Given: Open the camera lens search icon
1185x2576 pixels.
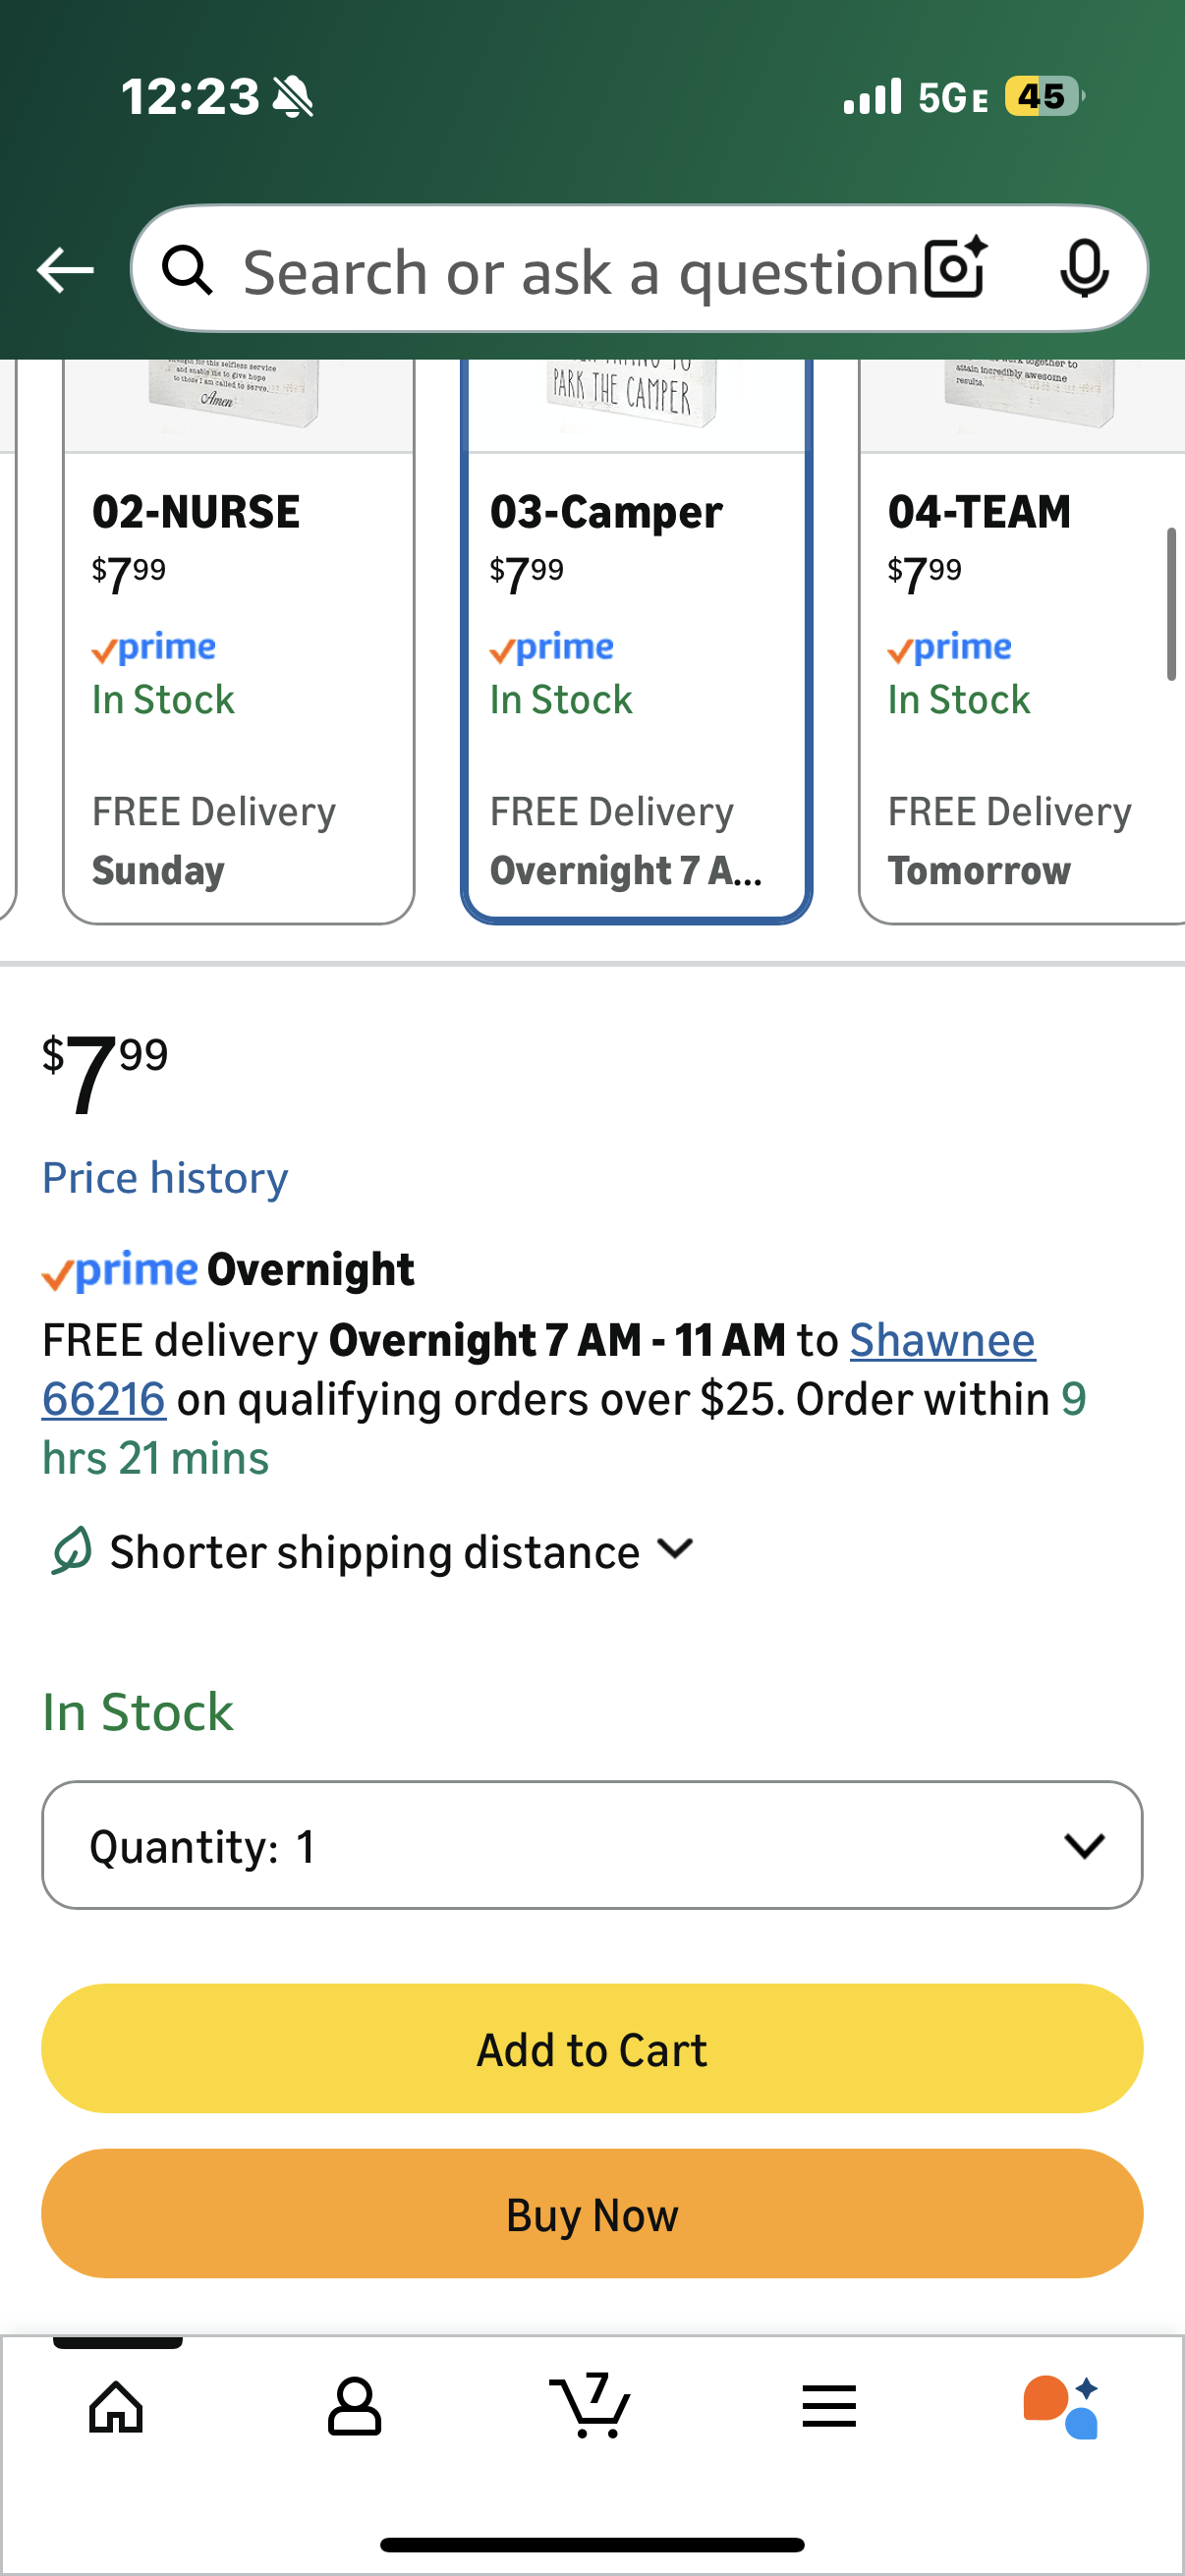Looking at the screenshot, I should pyautogui.click(x=955, y=269).
